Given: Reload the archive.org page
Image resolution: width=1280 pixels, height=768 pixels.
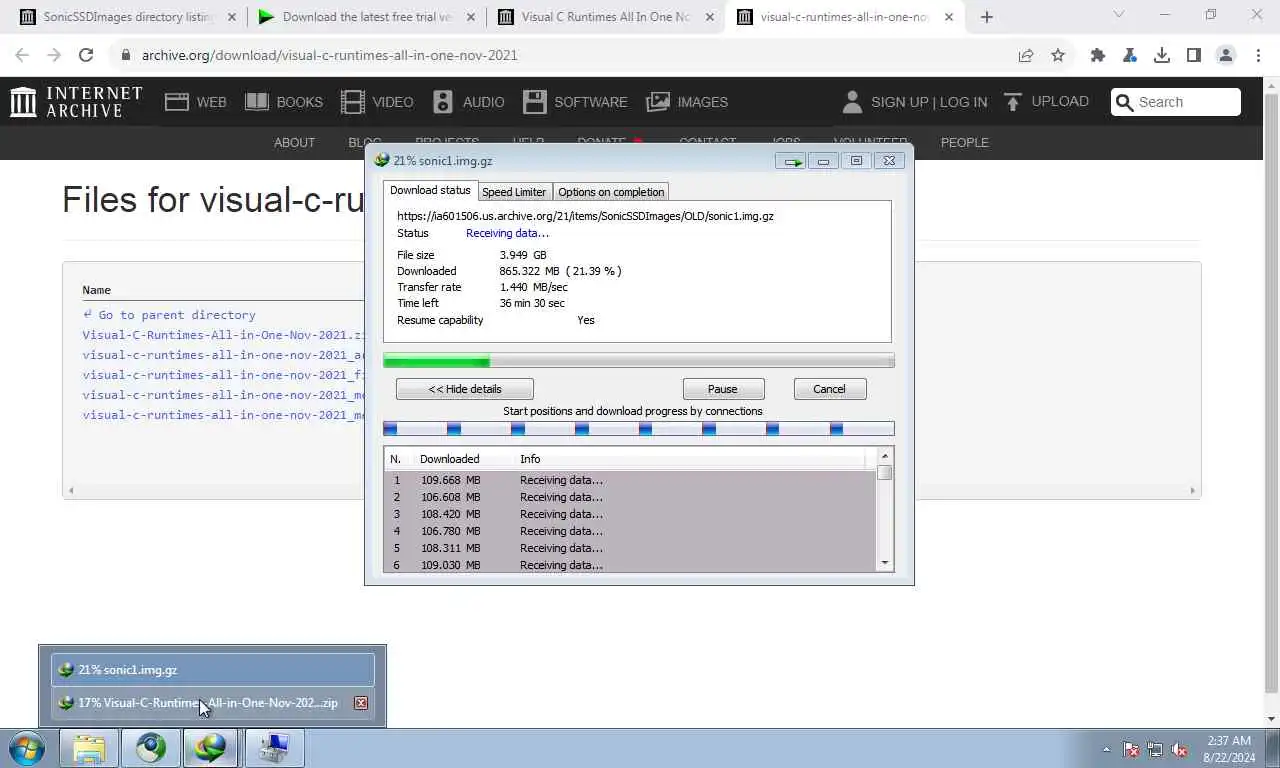Looking at the screenshot, I should point(86,55).
